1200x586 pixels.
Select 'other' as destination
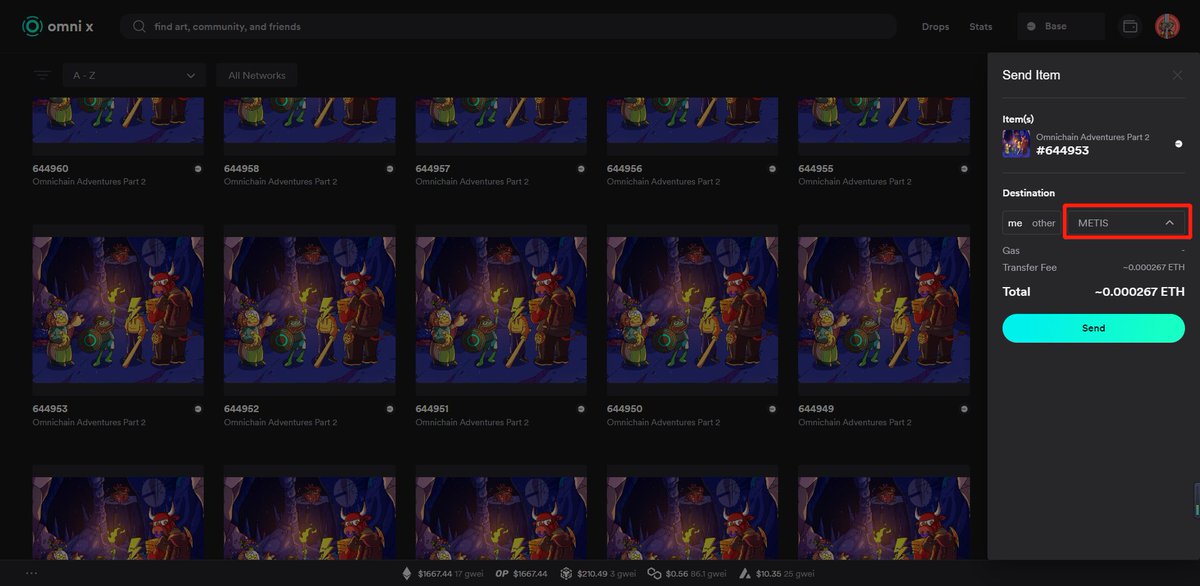(x=1043, y=223)
